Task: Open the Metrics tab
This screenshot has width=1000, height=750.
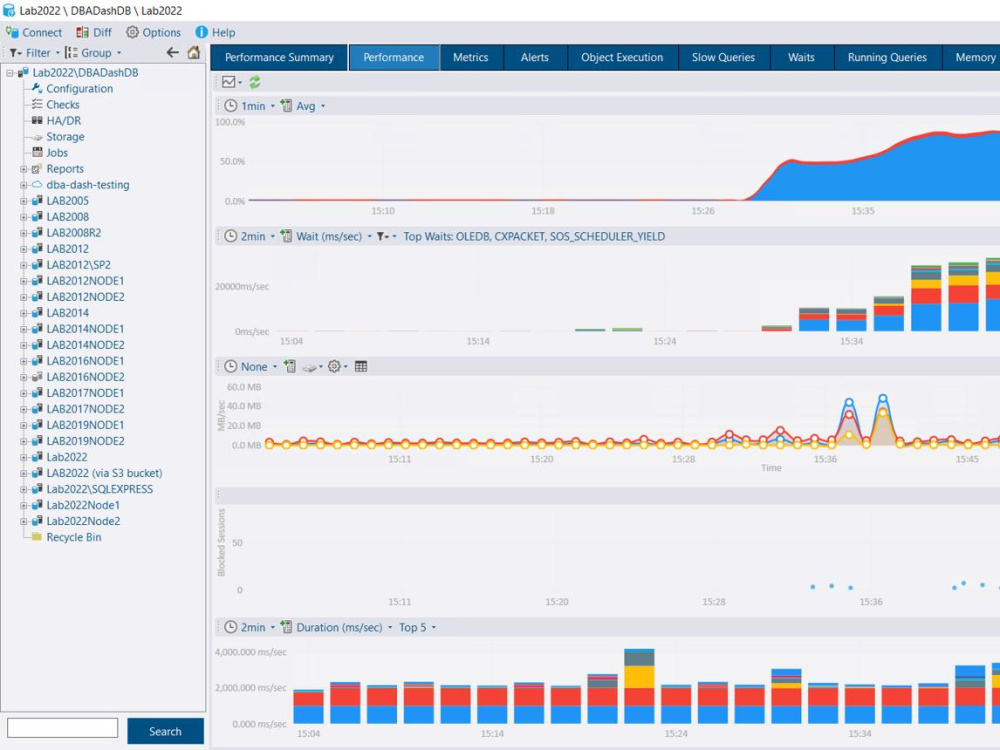Action: (471, 57)
